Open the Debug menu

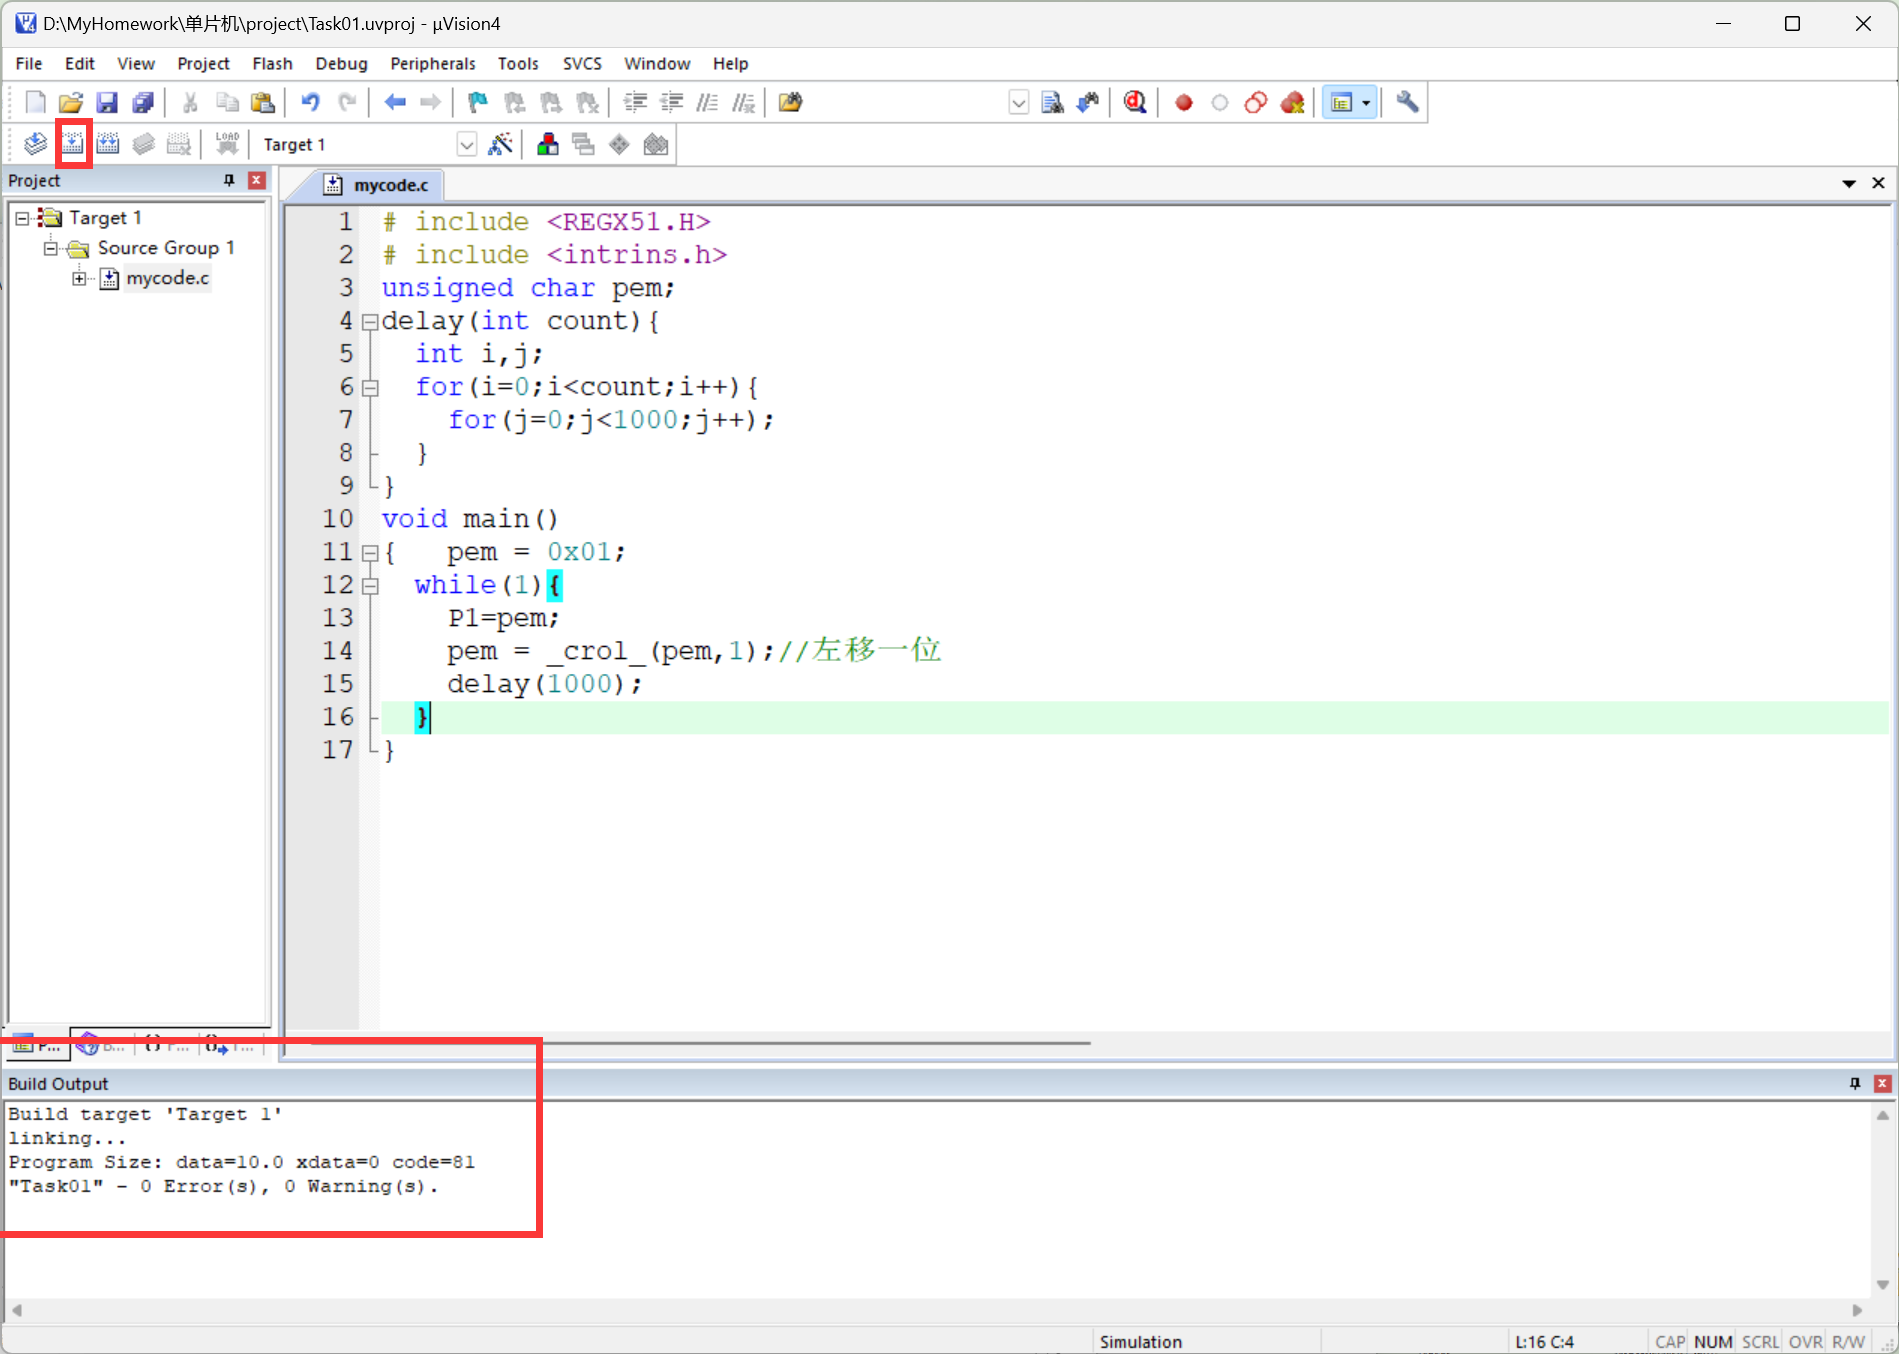point(341,63)
